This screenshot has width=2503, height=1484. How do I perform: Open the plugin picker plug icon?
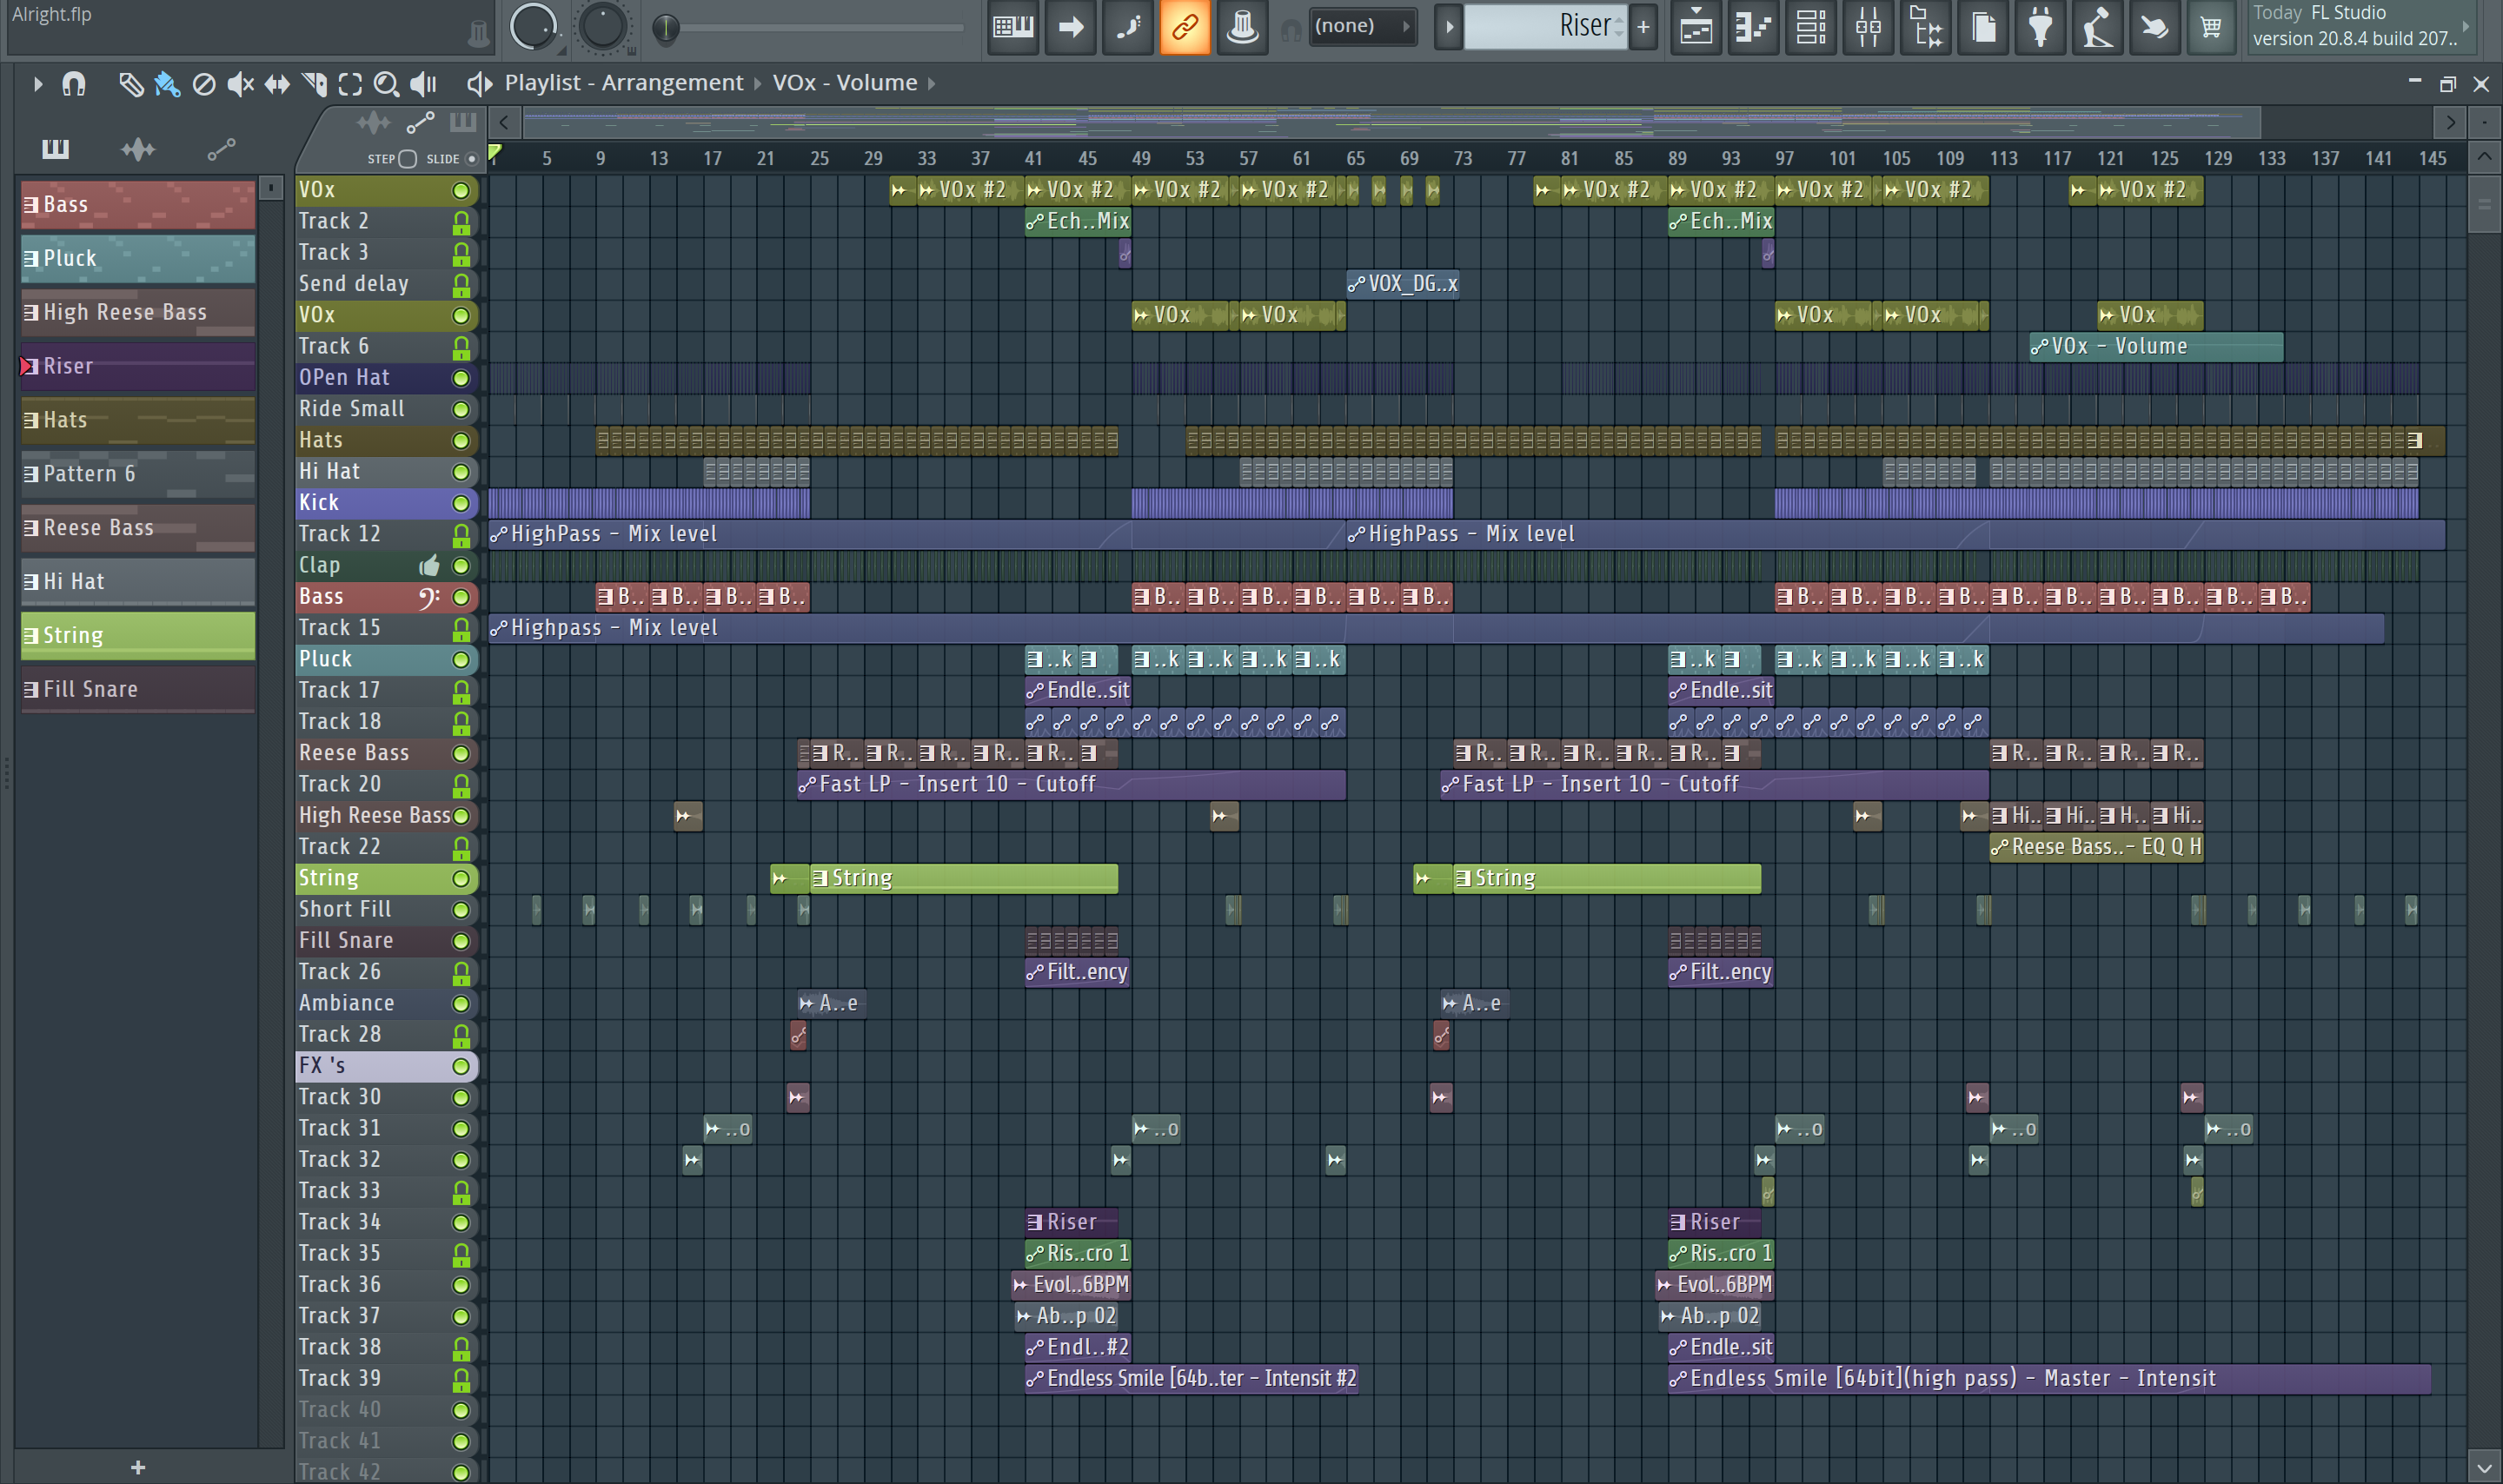[2041, 27]
